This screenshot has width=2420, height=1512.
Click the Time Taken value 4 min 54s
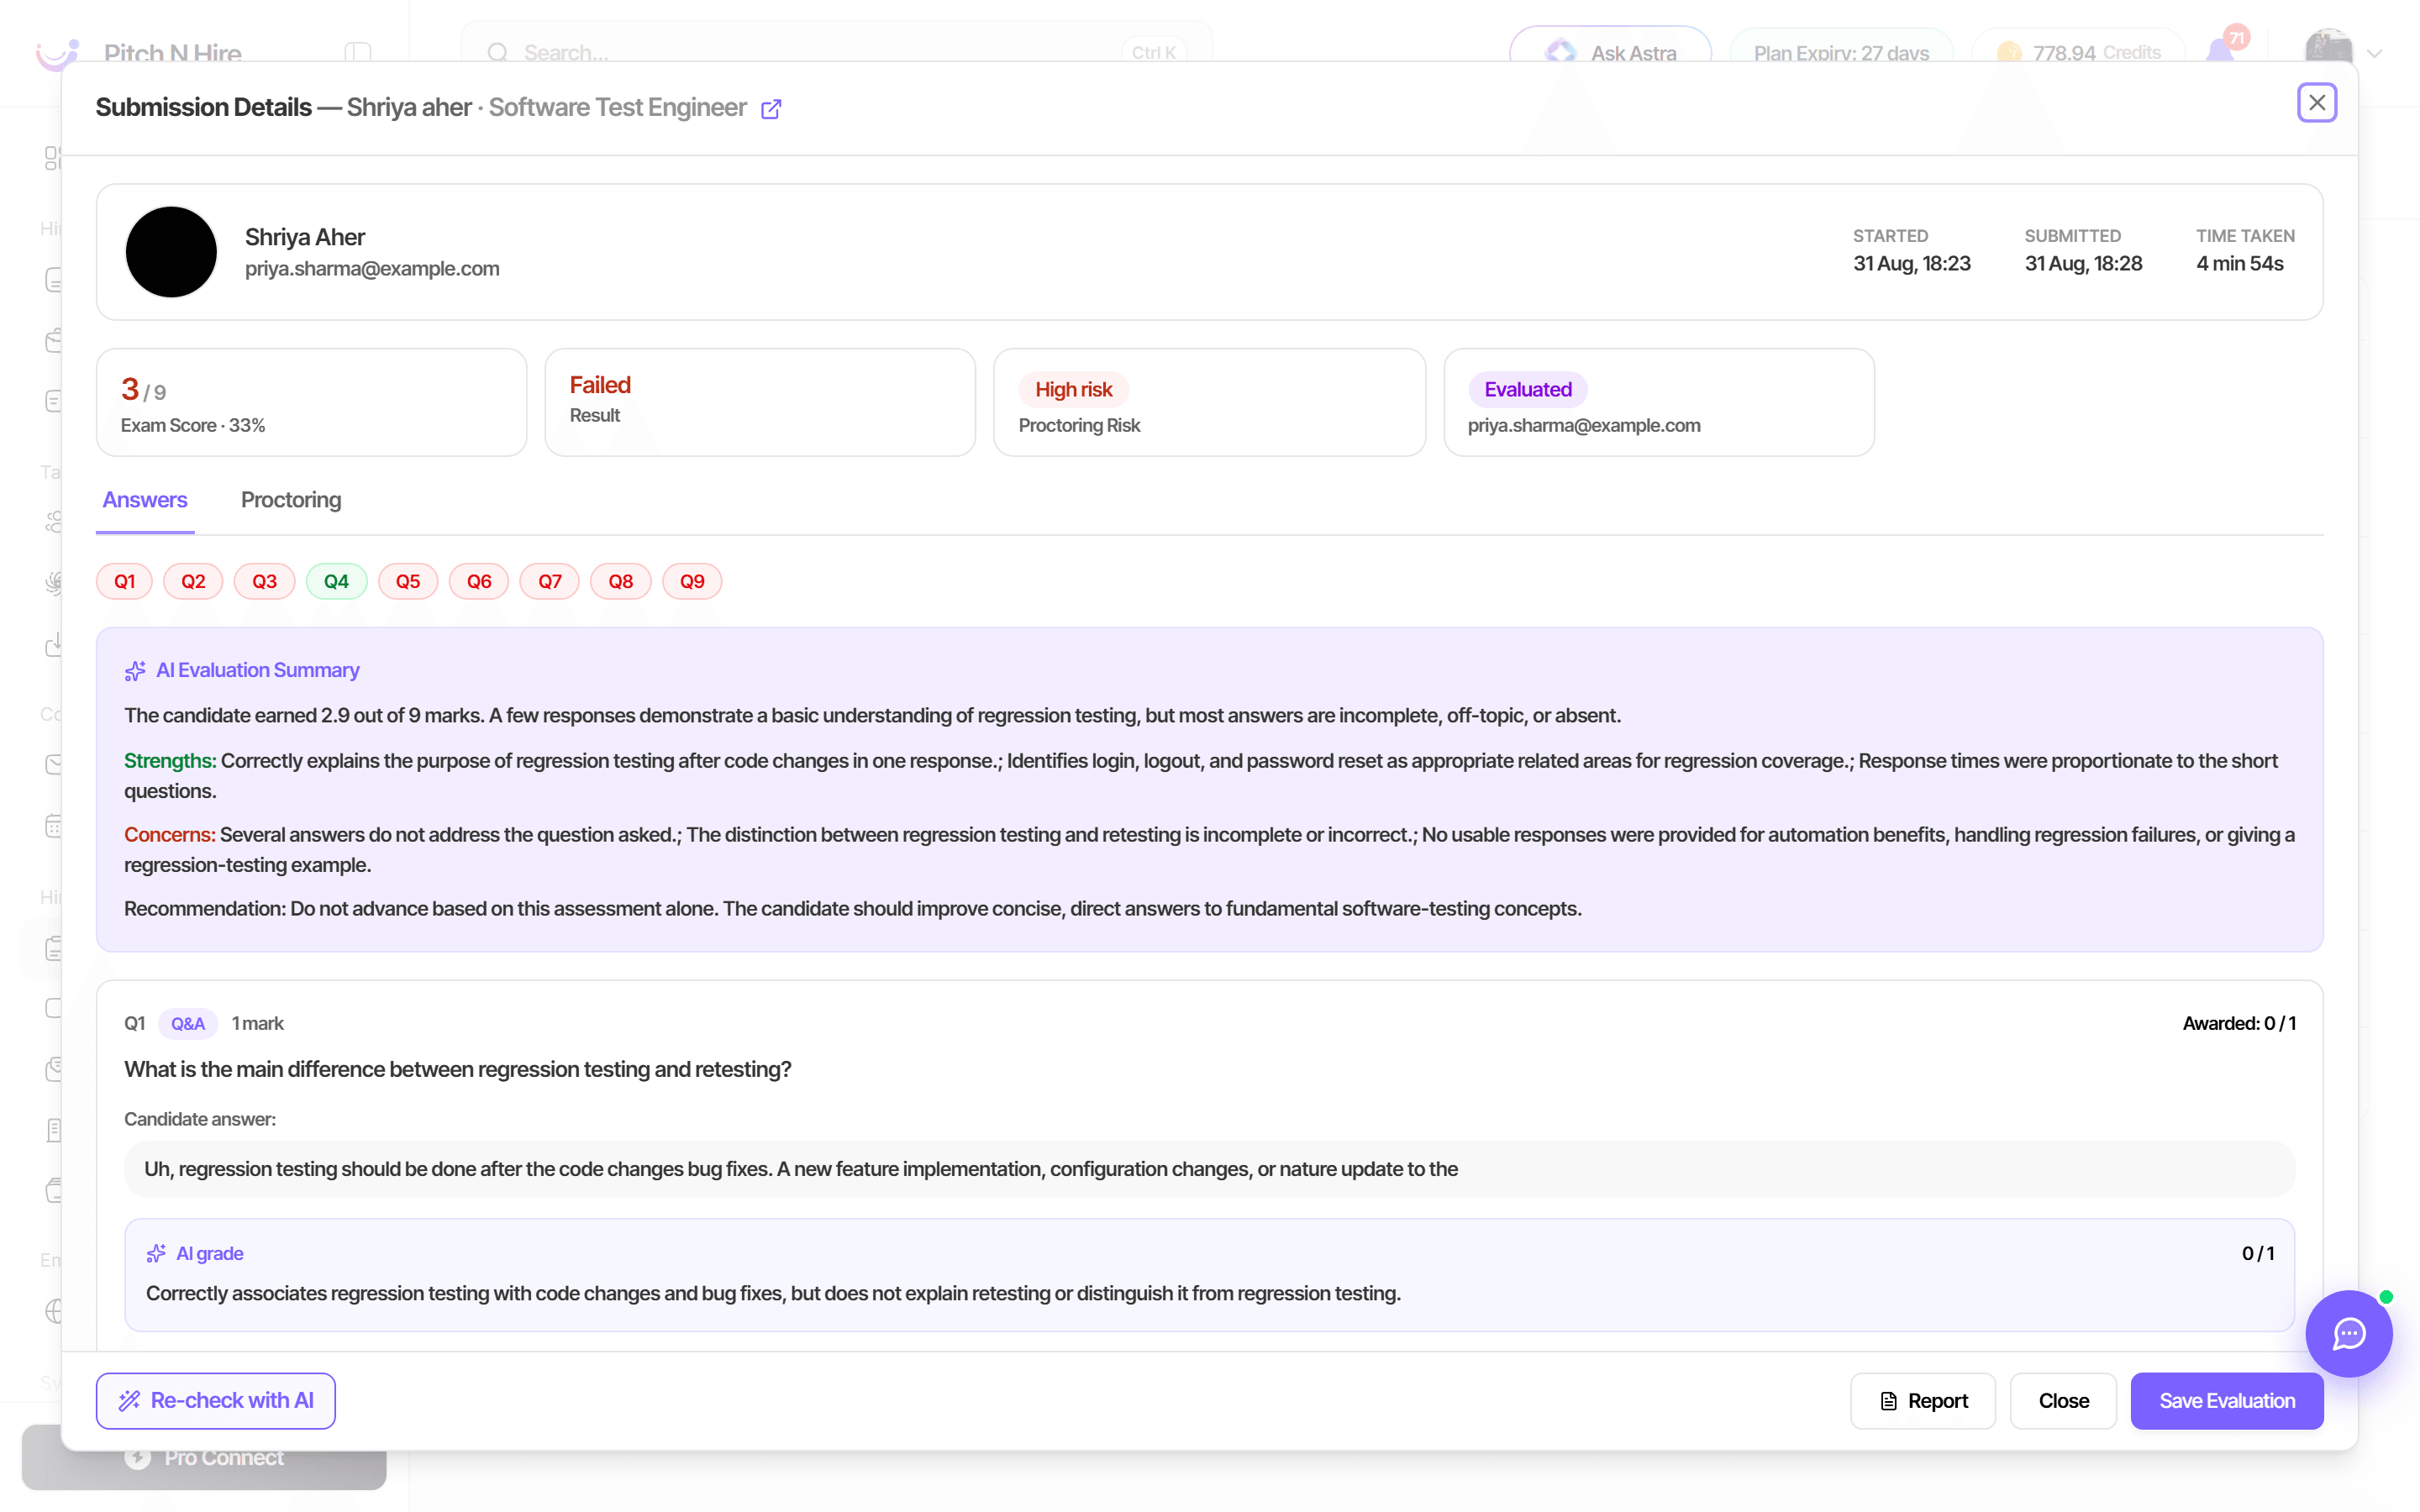[x=2239, y=264]
